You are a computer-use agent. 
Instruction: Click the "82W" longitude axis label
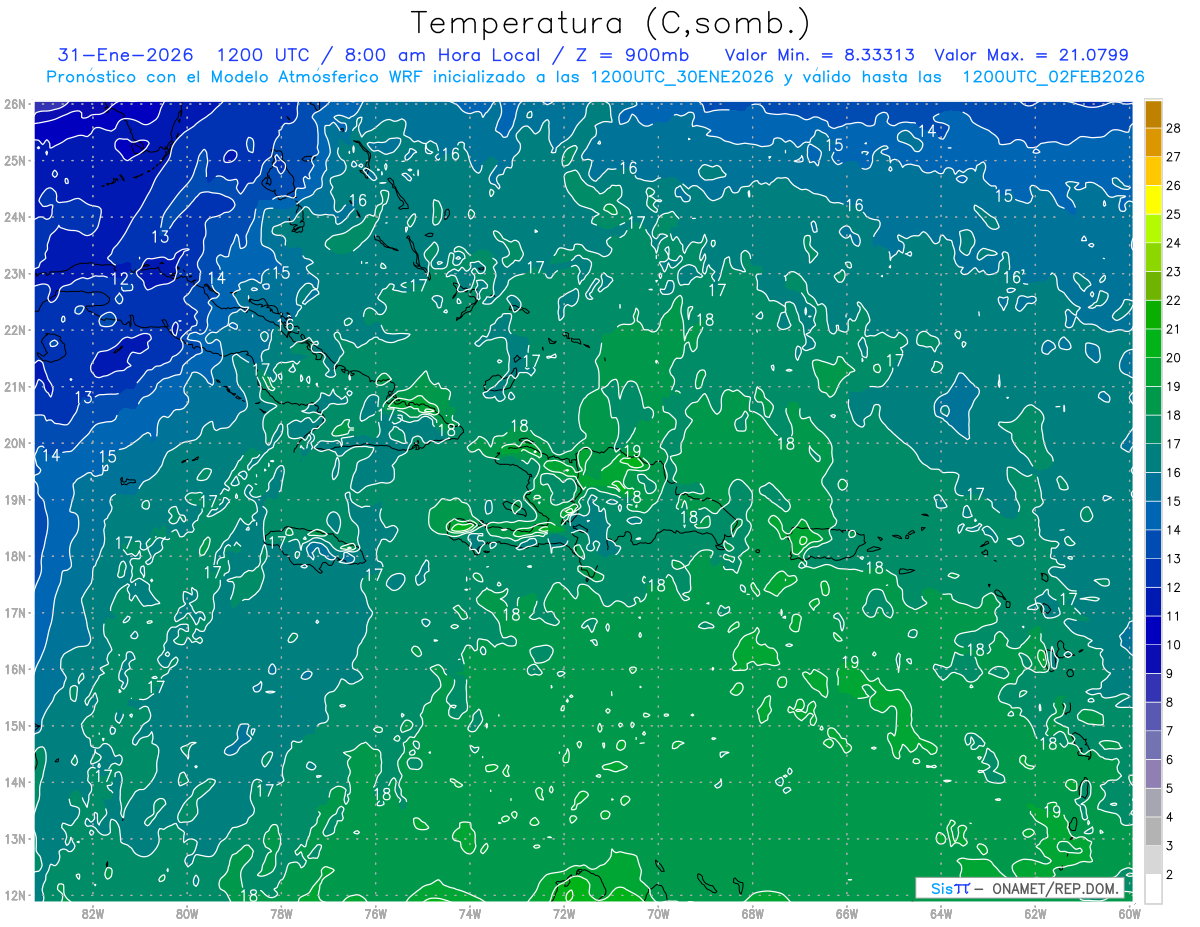point(93,914)
